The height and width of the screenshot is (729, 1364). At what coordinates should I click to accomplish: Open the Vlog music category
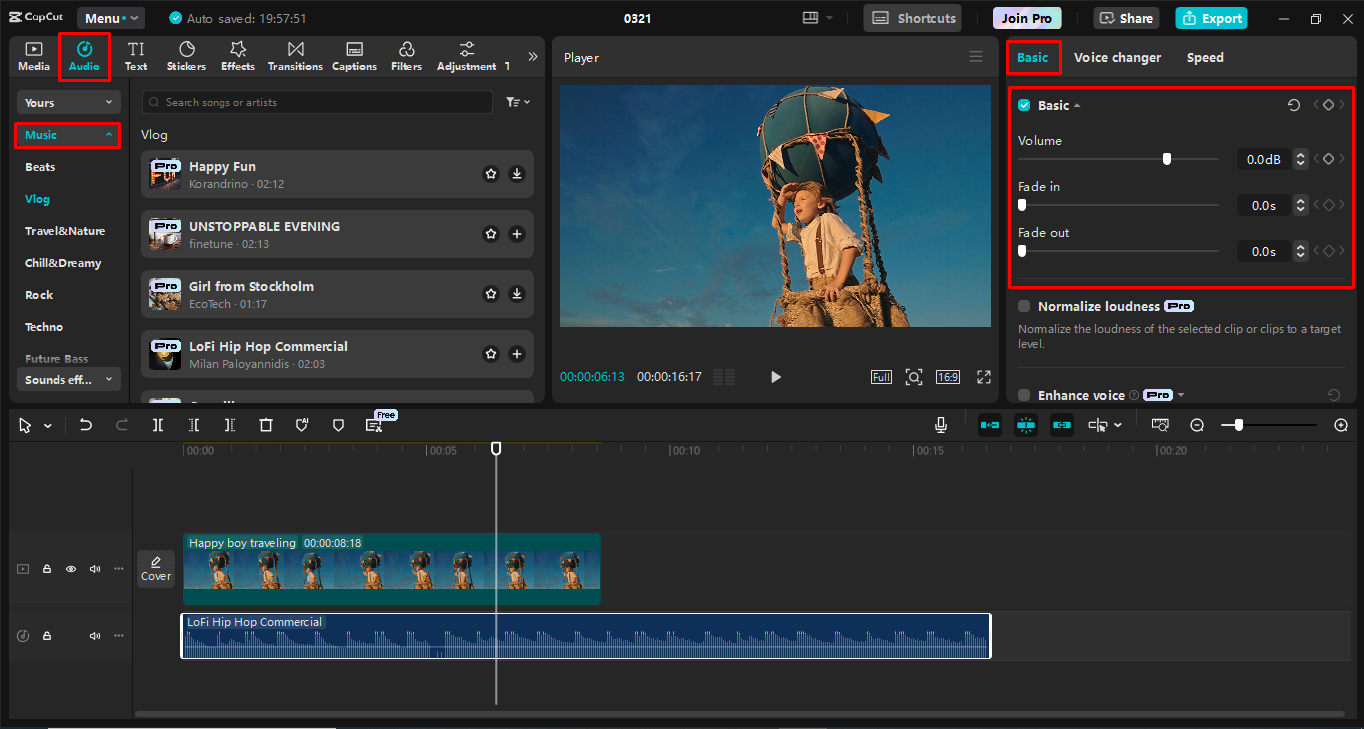[39, 199]
